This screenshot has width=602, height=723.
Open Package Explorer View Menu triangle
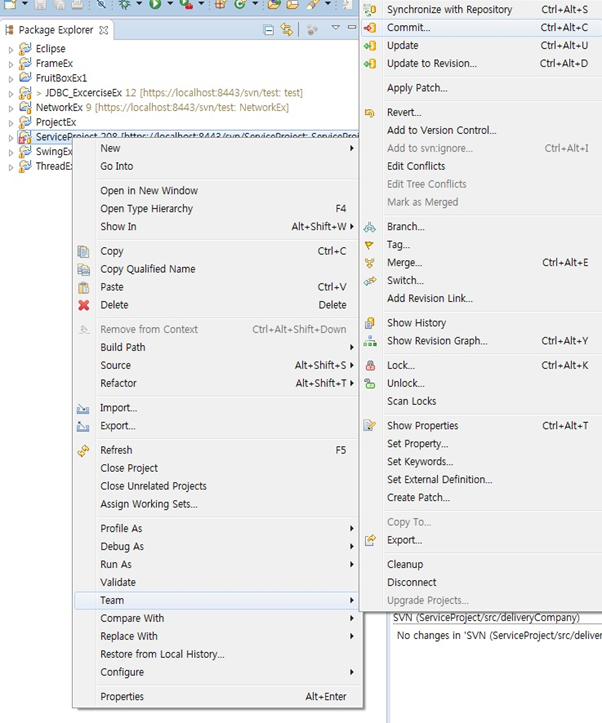coord(336,28)
